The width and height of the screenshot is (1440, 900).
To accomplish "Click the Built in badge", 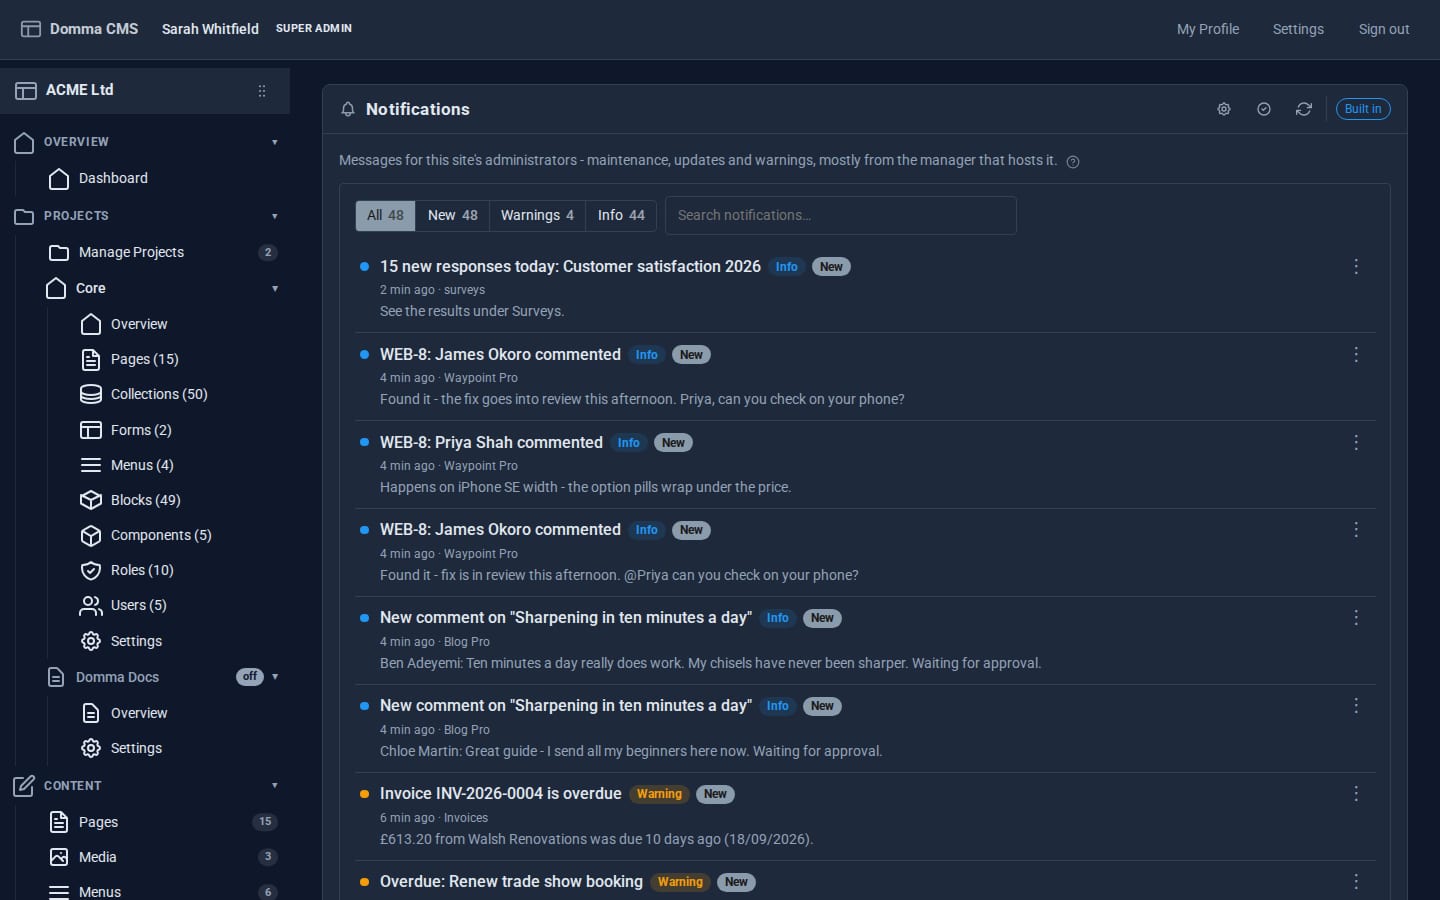I will pyautogui.click(x=1363, y=109).
